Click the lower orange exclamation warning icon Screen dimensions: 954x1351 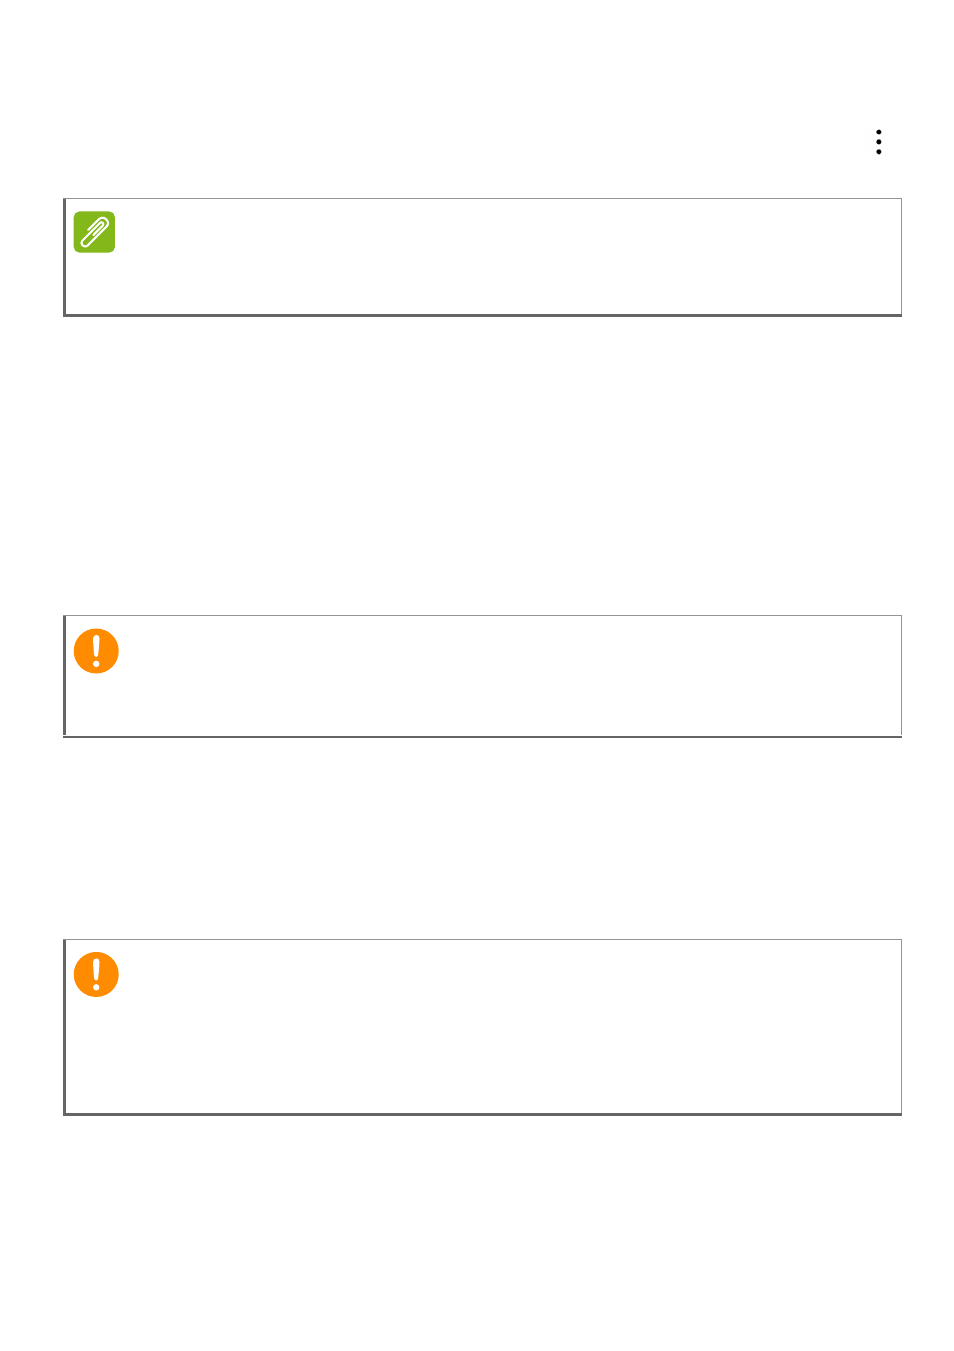96,975
